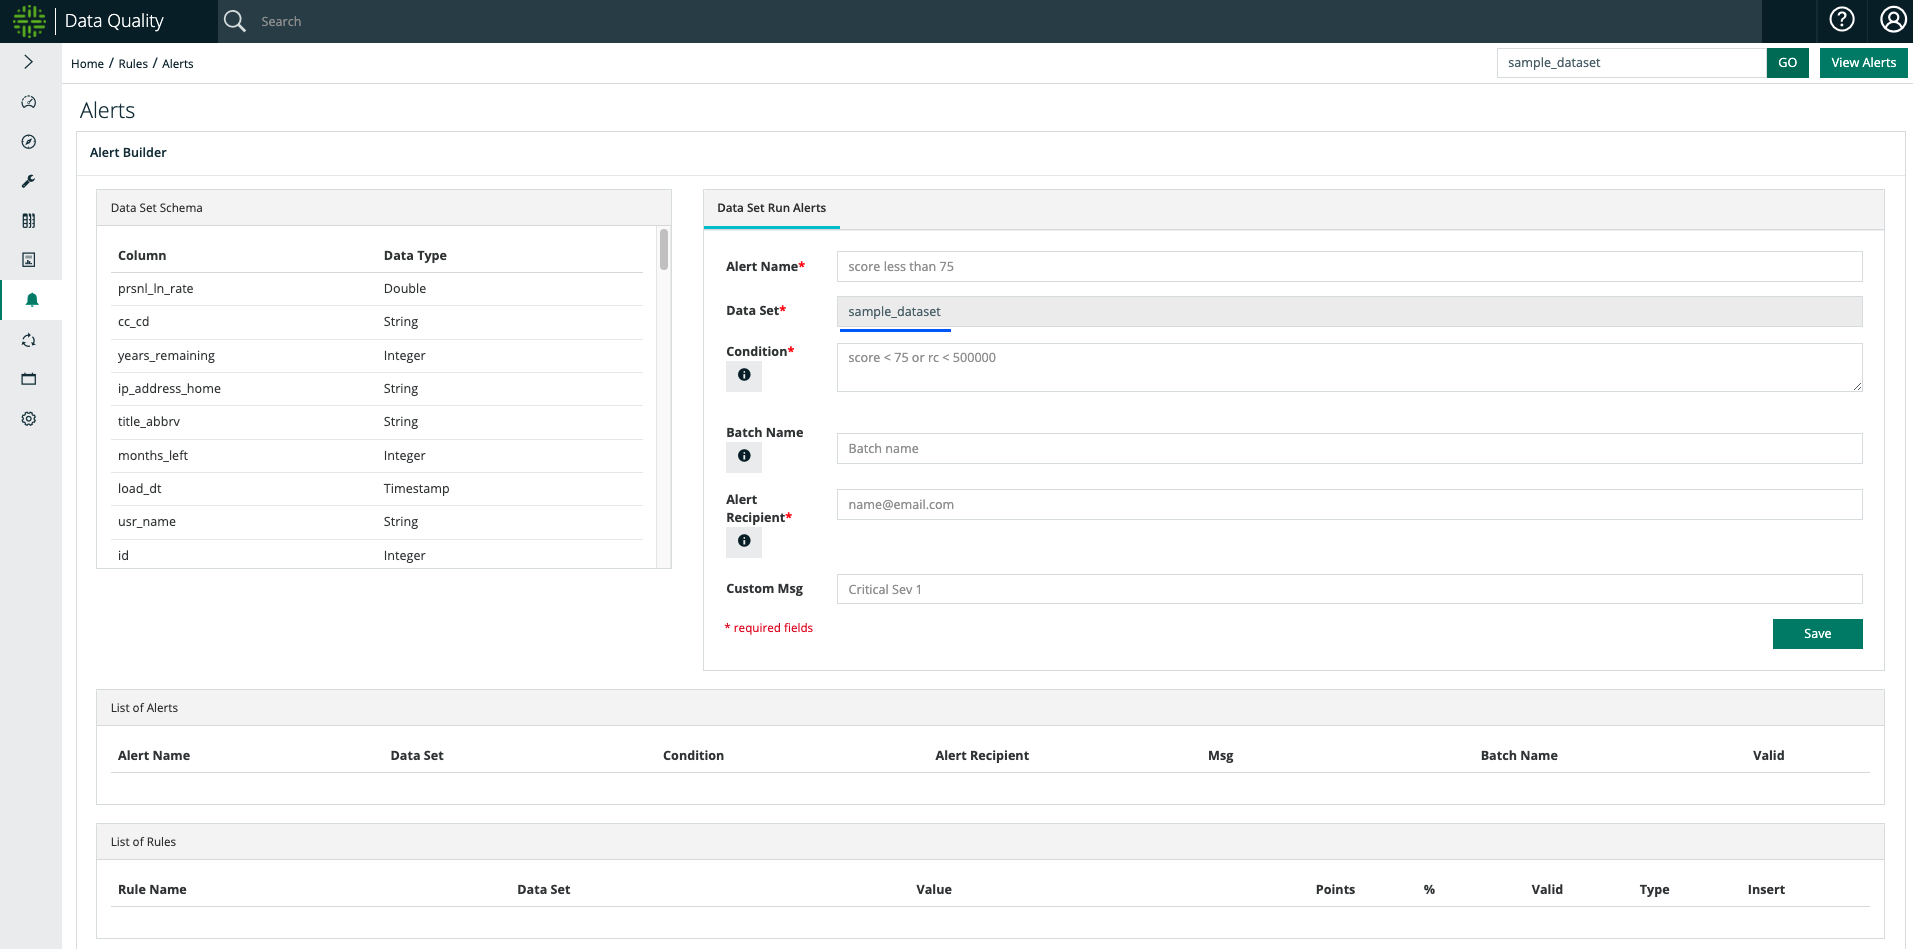Open the calendar scheduler icon in sidebar
Screen dimensions: 1913x949
29,379
